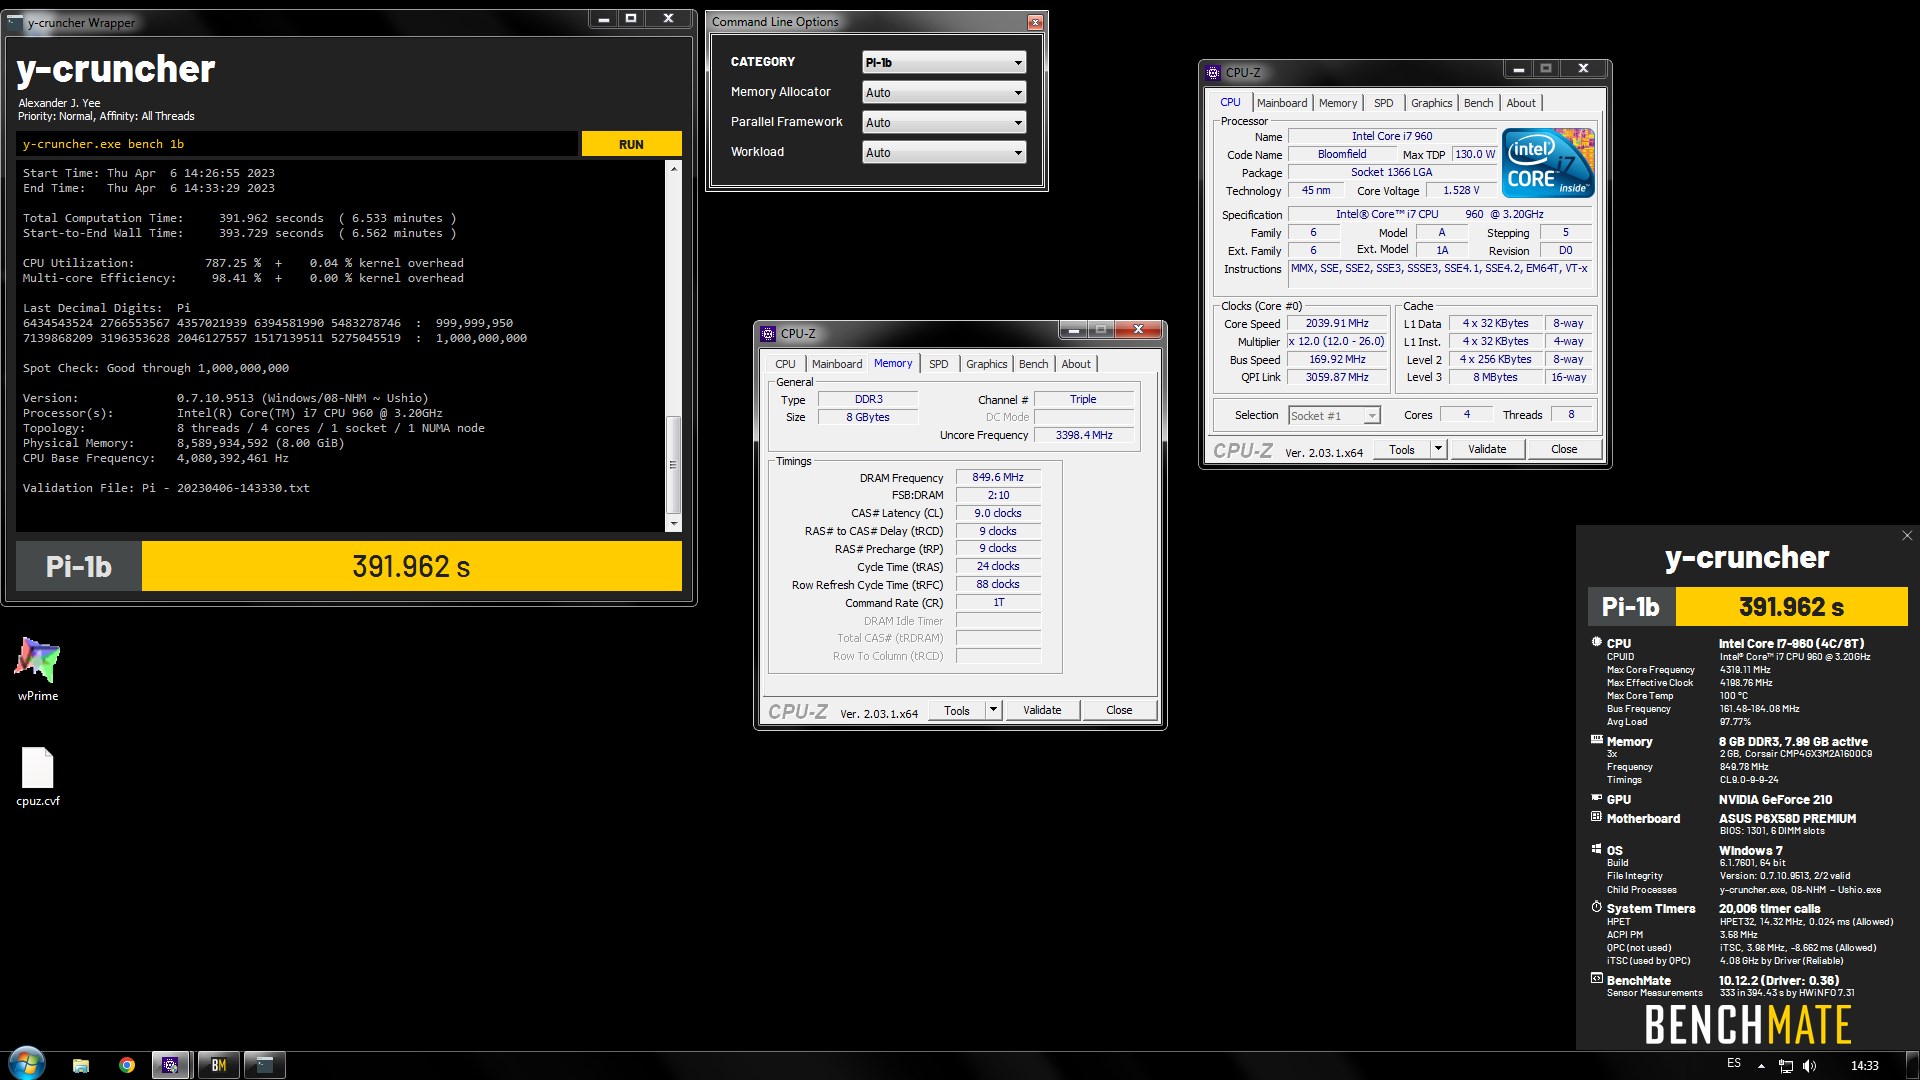Open the wPrime desktop icon
The width and height of the screenshot is (1920, 1080).
click(38, 668)
